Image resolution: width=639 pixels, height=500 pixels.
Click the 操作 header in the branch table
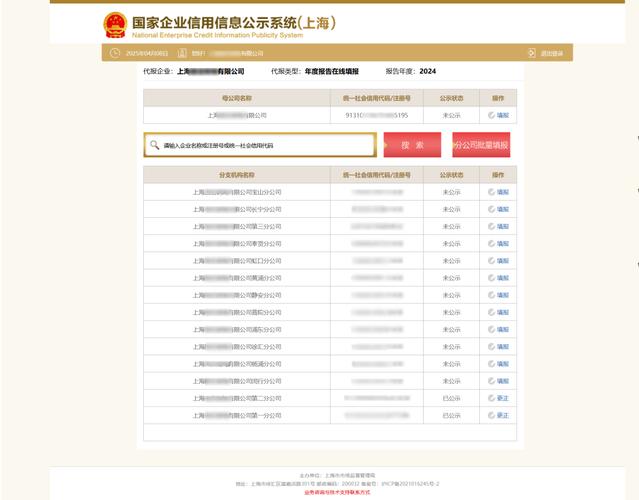[498, 175]
